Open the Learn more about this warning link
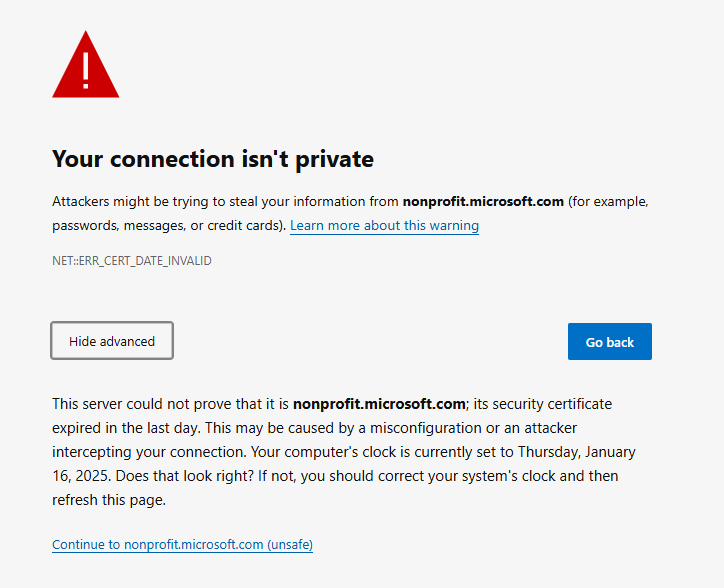The height and width of the screenshot is (588, 724). point(384,225)
